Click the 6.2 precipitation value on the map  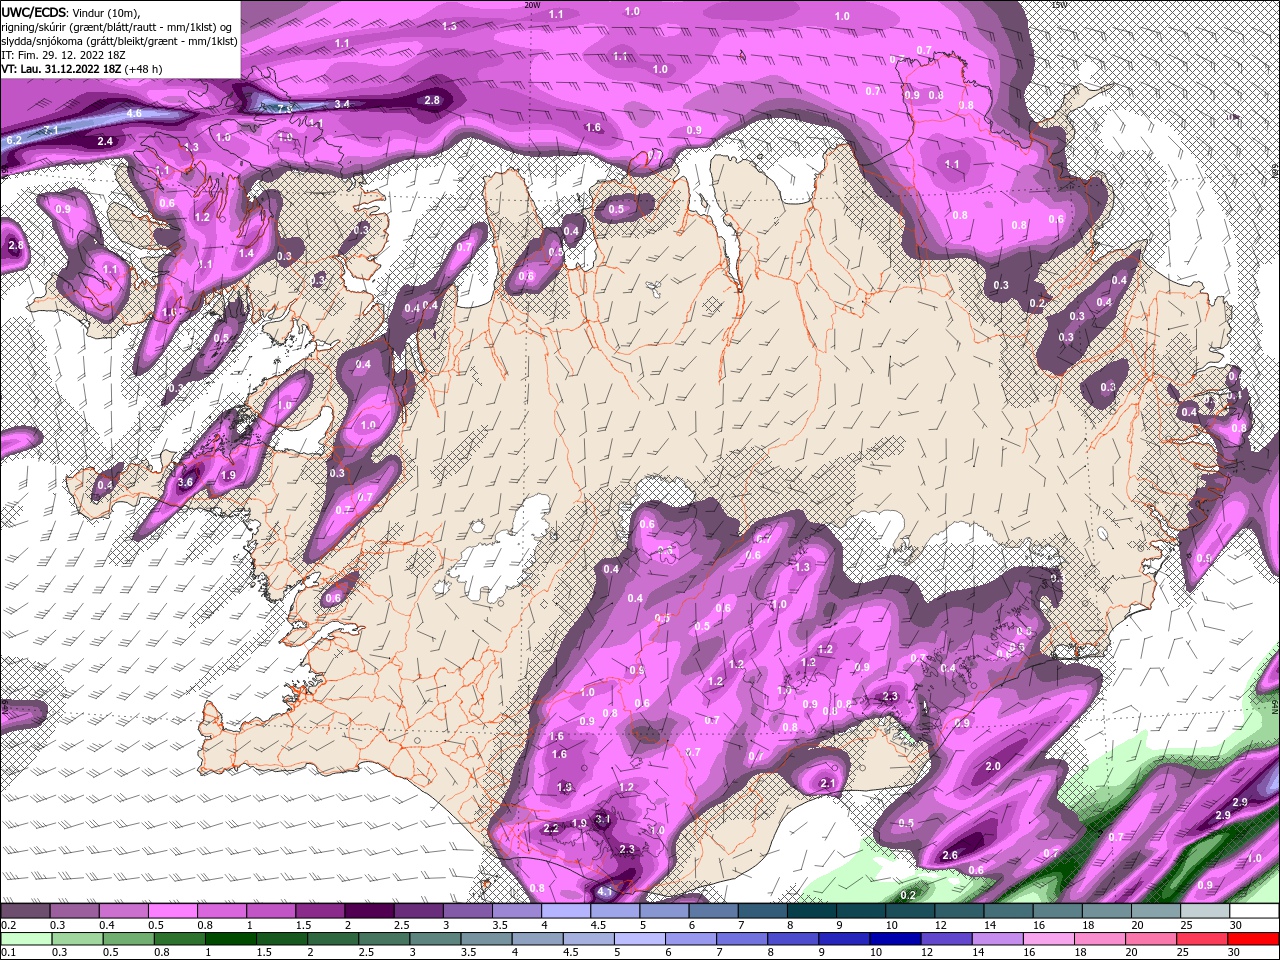[x=14, y=141]
